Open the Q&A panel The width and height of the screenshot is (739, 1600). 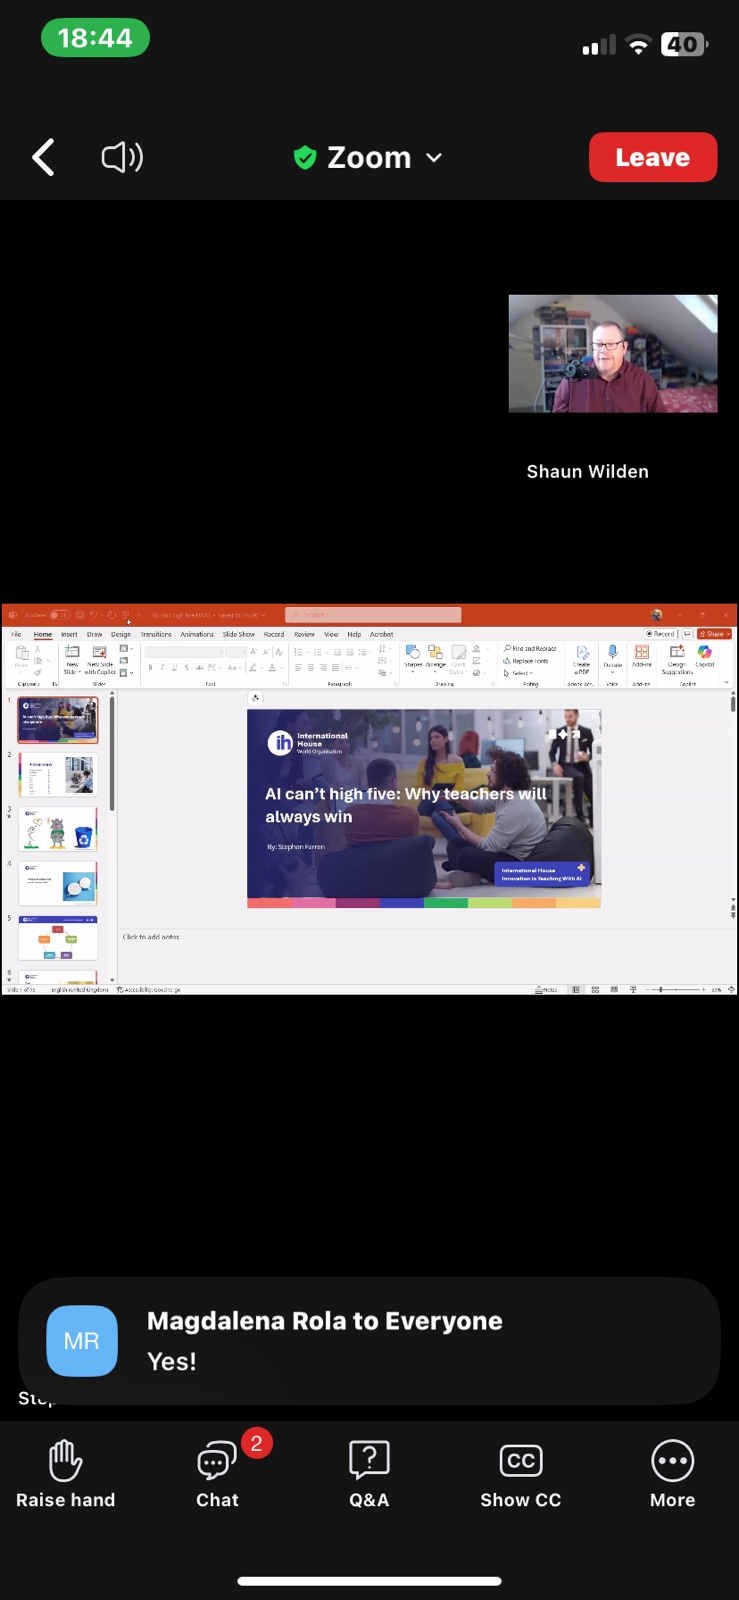pos(369,1473)
